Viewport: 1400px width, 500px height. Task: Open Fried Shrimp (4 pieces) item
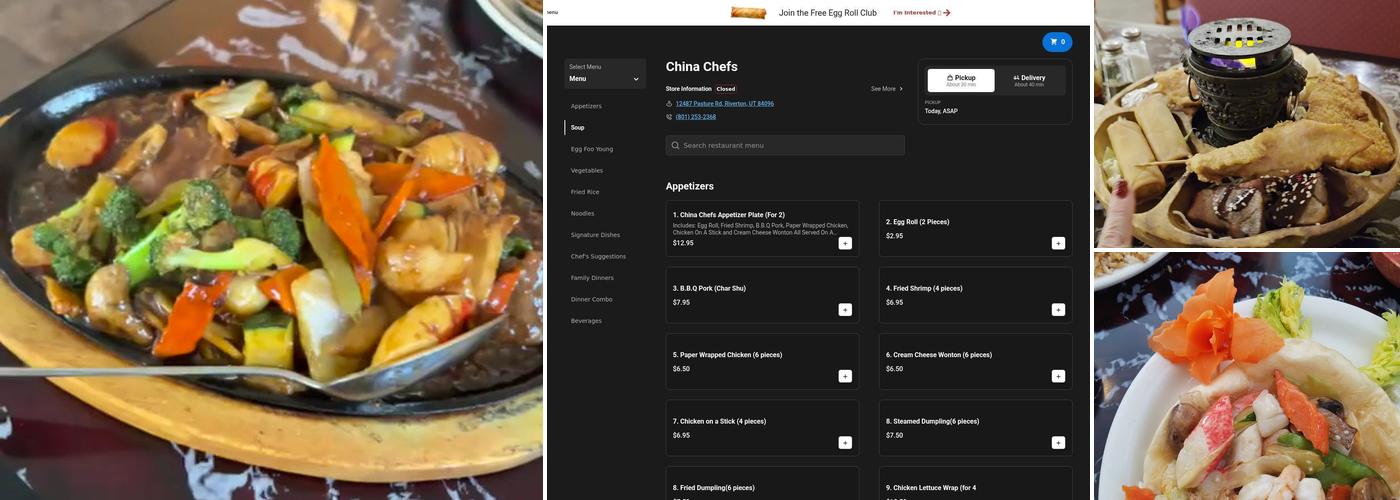point(976,295)
